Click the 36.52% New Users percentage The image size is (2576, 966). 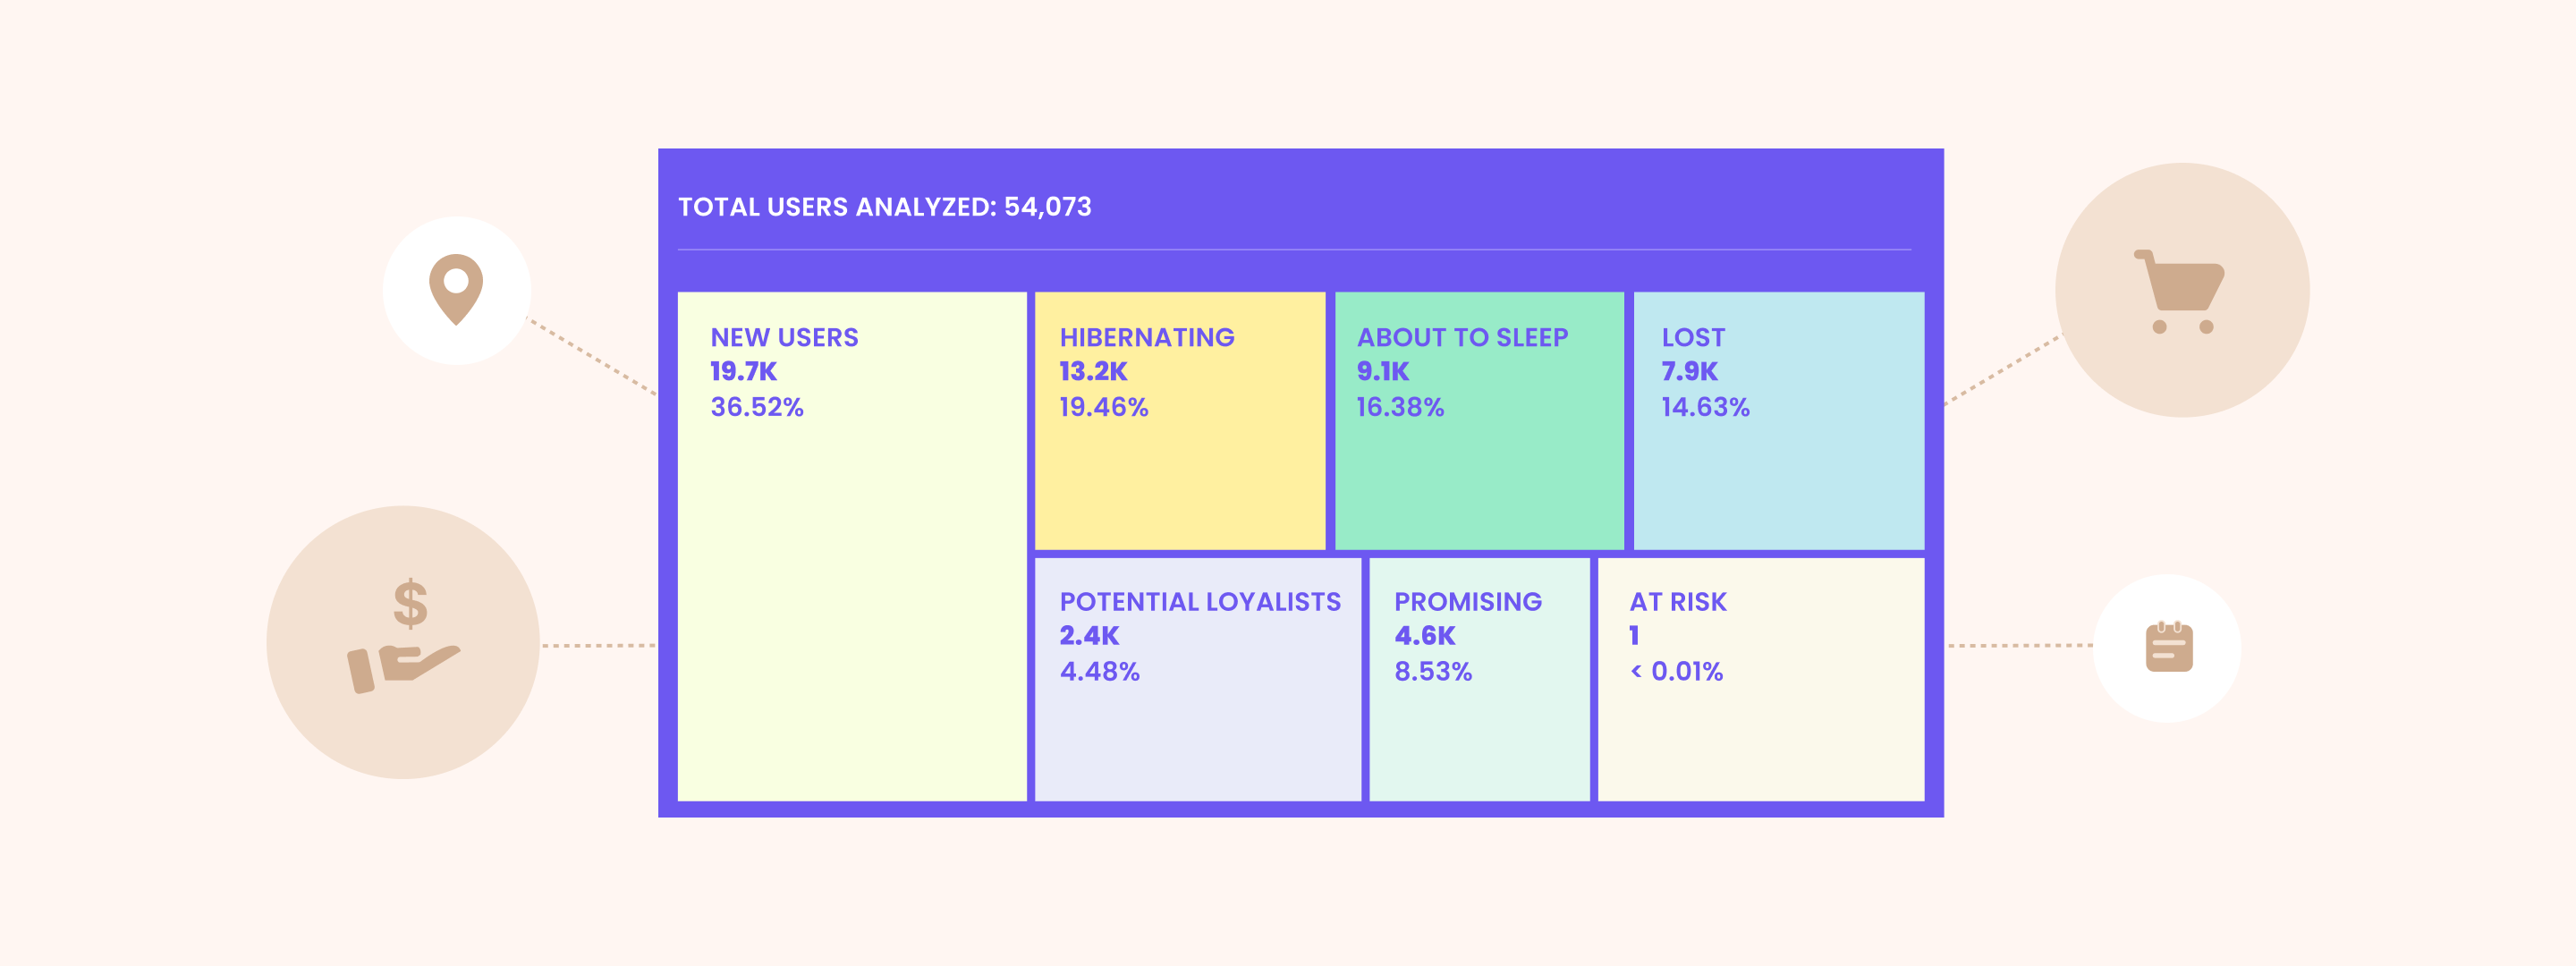click(x=756, y=407)
